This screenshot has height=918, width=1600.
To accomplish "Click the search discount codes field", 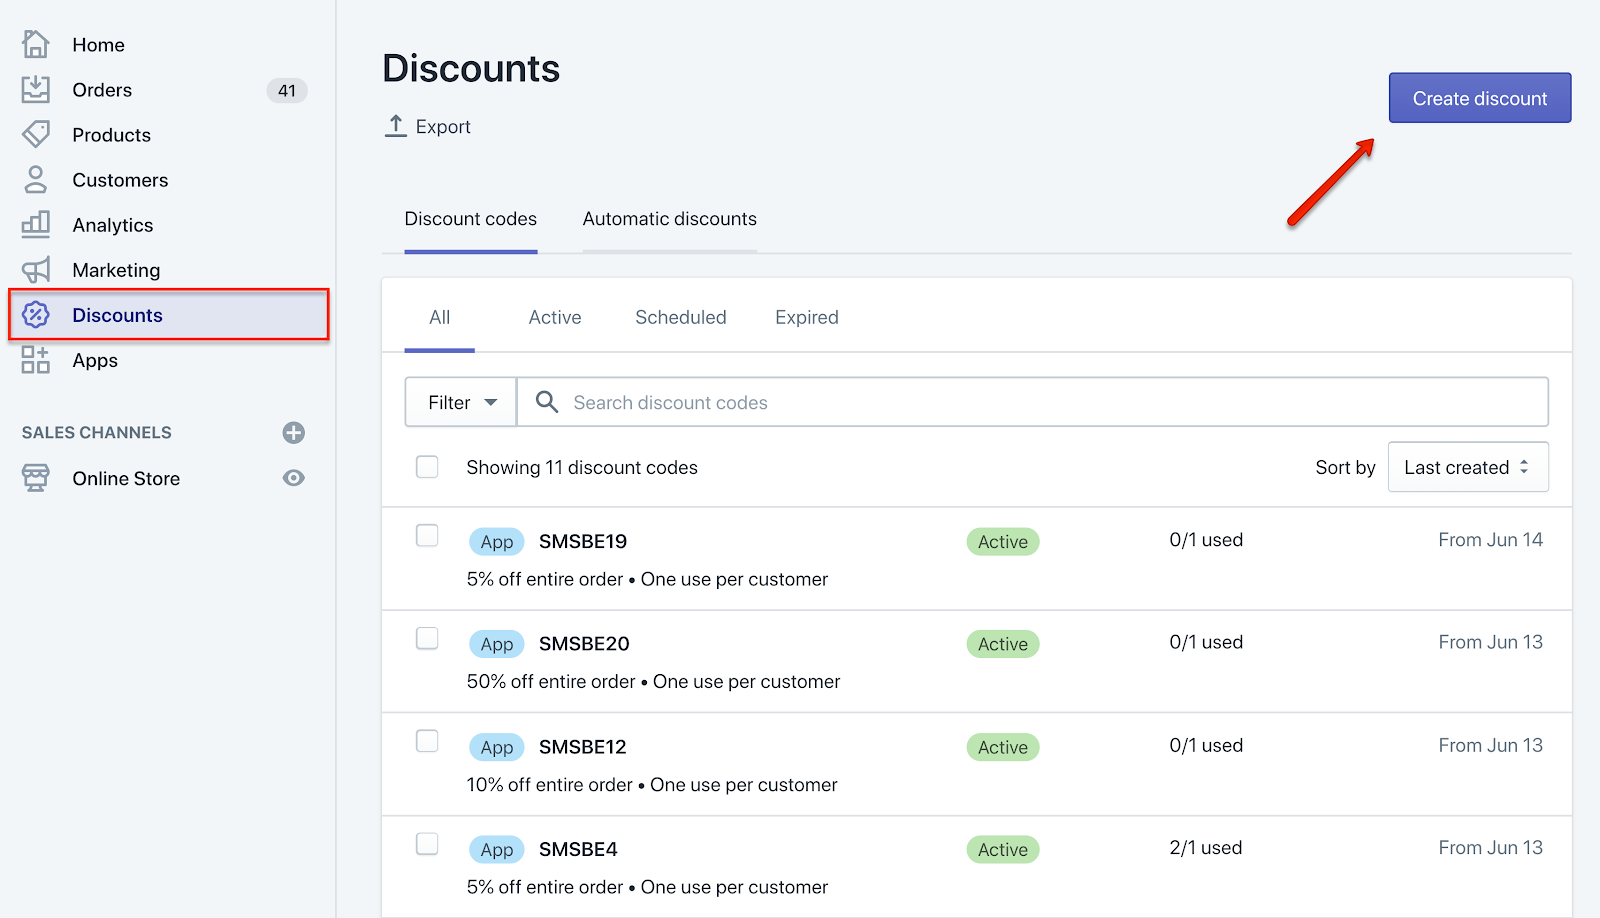I will (900, 402).
